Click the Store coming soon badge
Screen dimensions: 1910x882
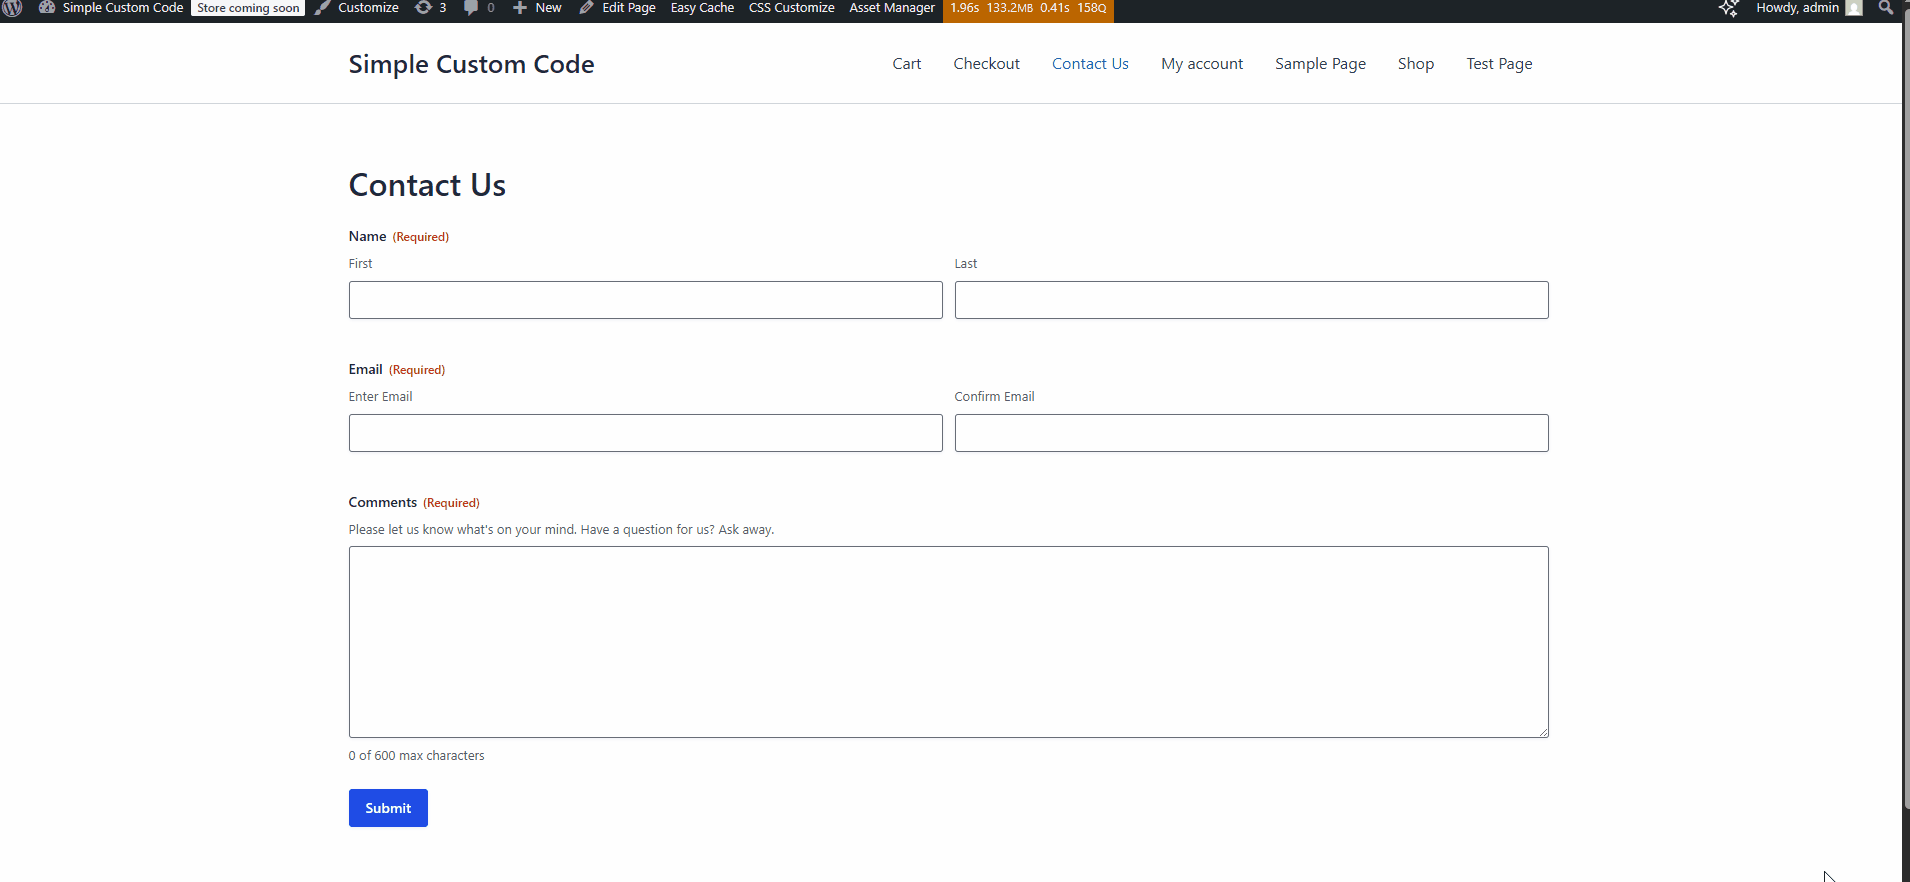[x=248, y=7]
